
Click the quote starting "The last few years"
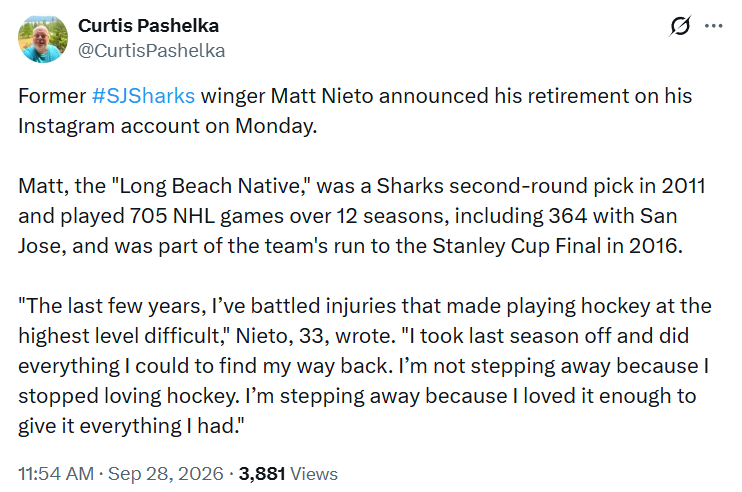(365, 366)
